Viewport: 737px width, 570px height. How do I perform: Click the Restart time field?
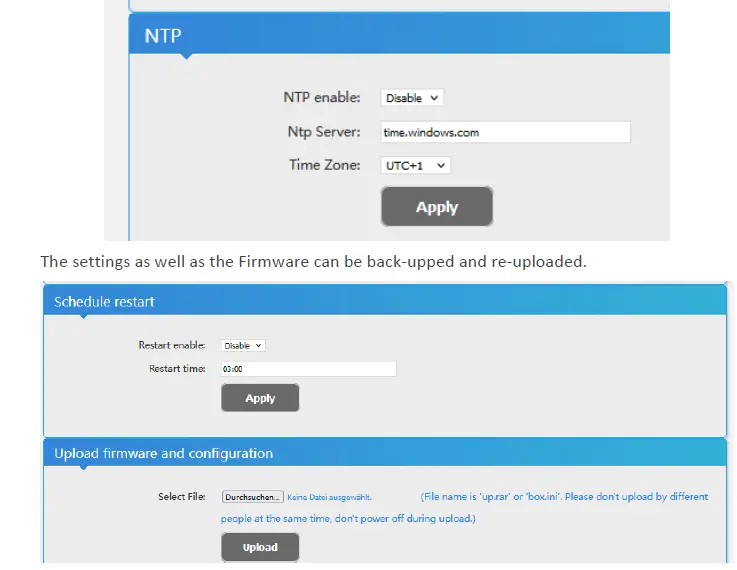[308, 369]
